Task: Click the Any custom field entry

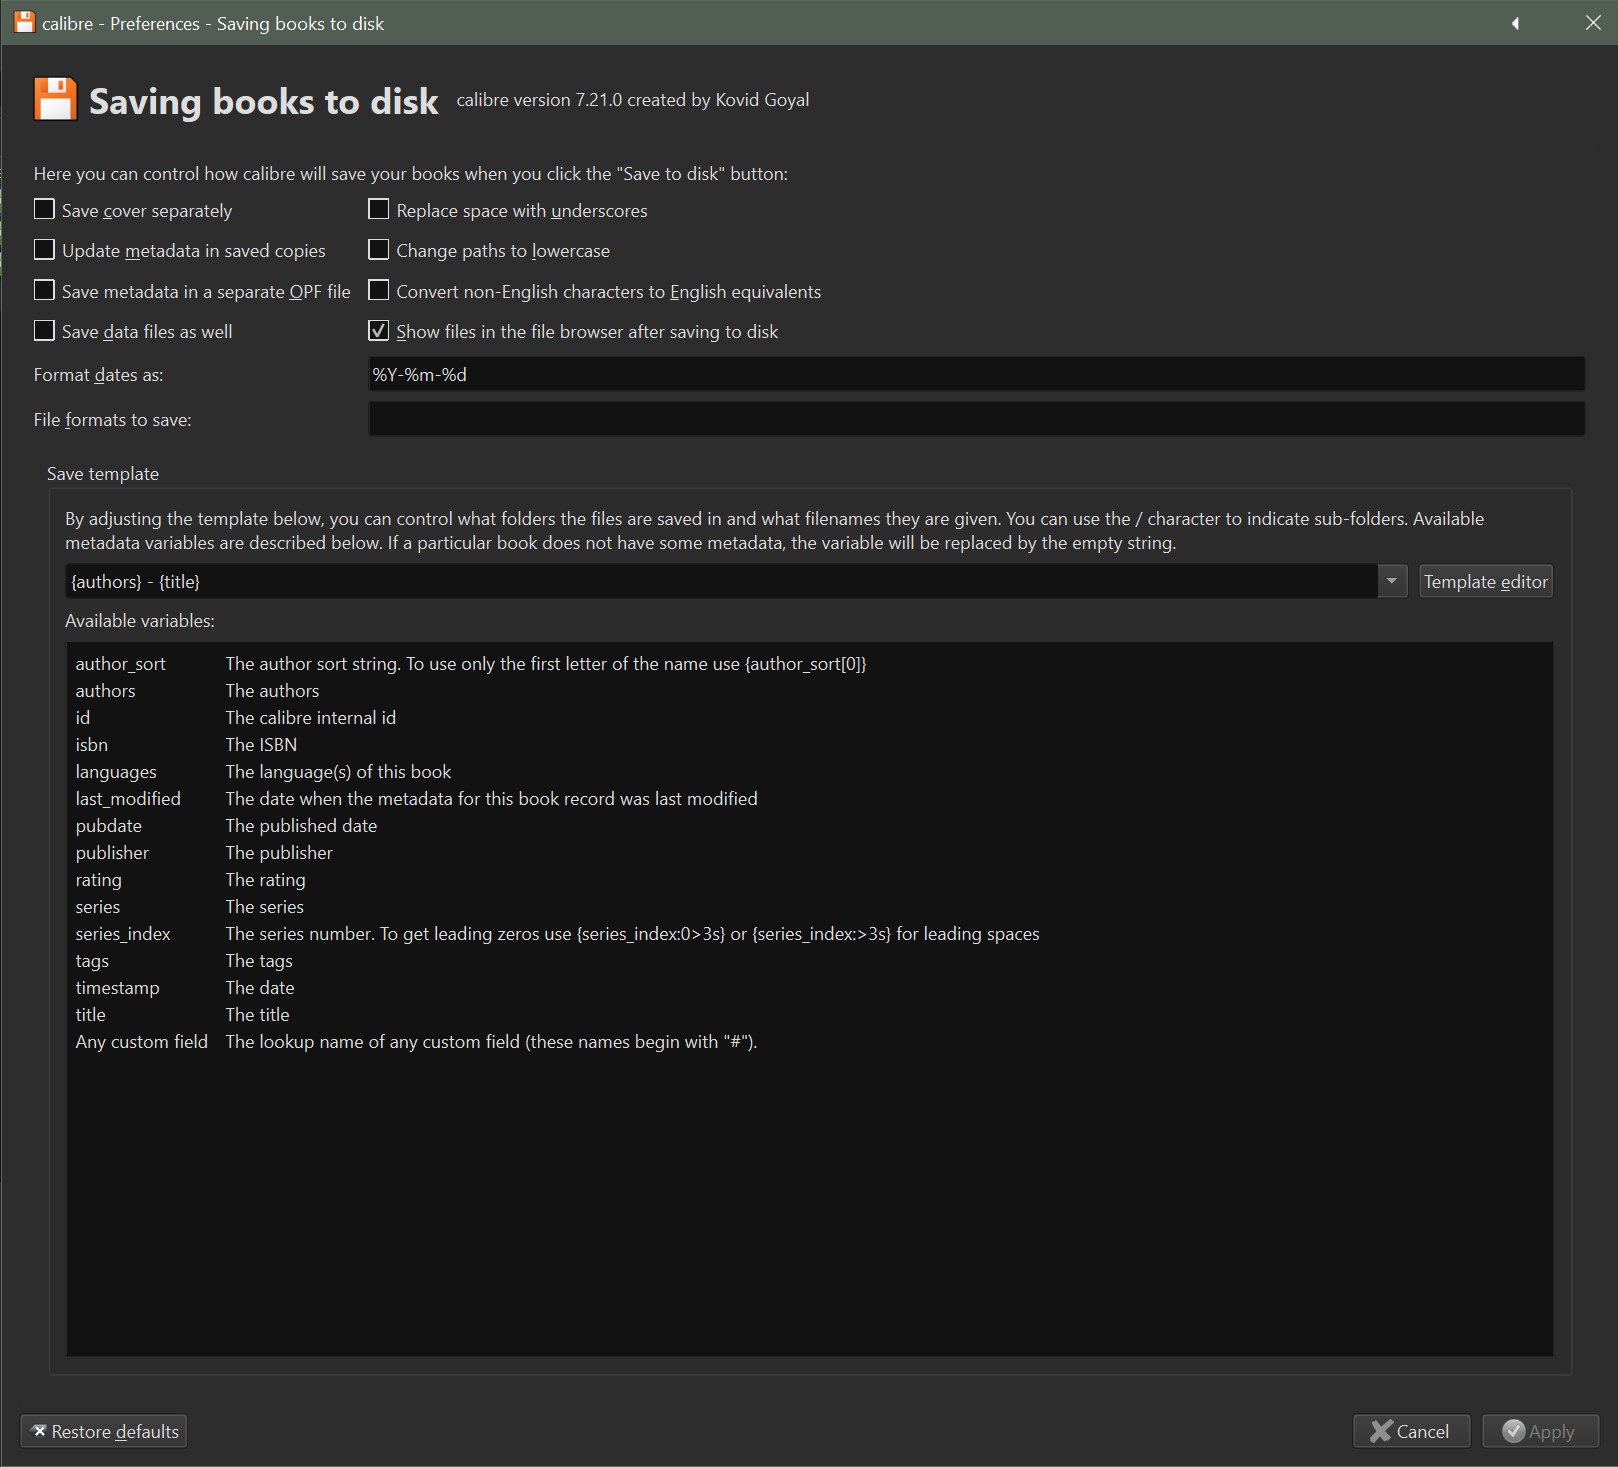Action: click(x=141, y=1042)
